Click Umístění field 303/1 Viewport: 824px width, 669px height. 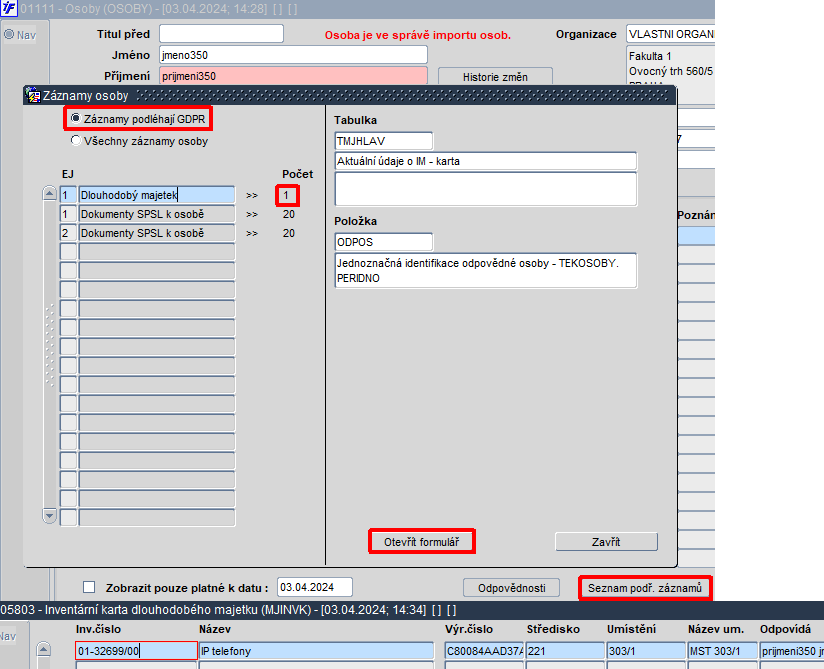point(646,651)
